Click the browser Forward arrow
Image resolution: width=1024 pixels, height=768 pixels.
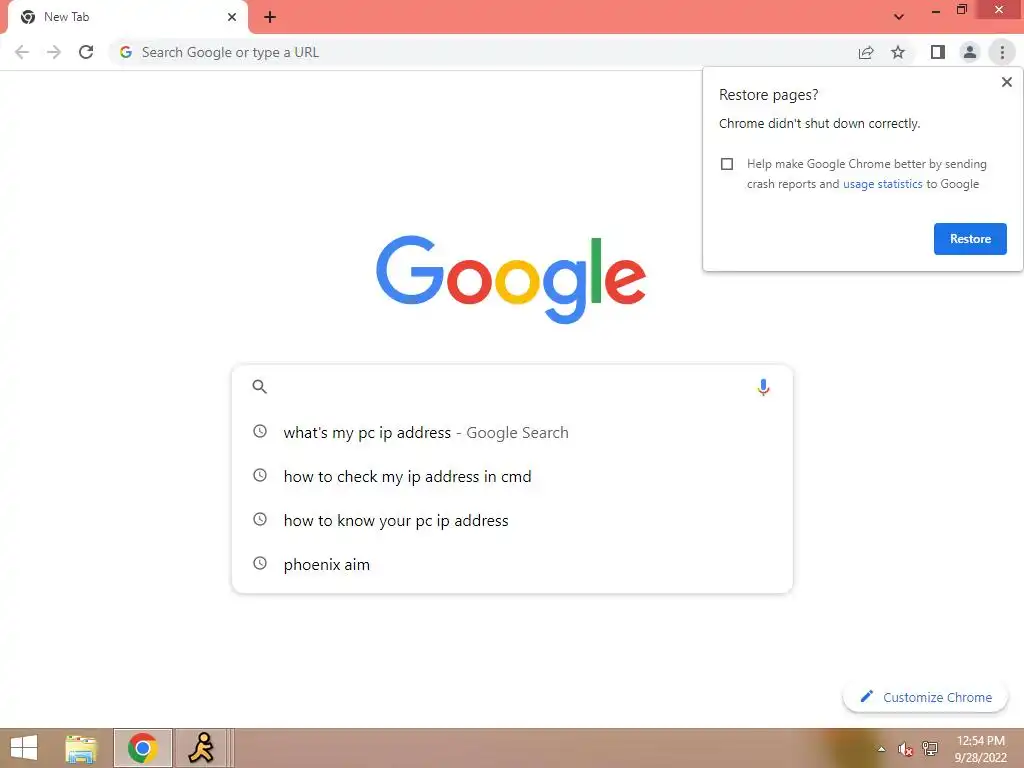(x=54, y=52)
